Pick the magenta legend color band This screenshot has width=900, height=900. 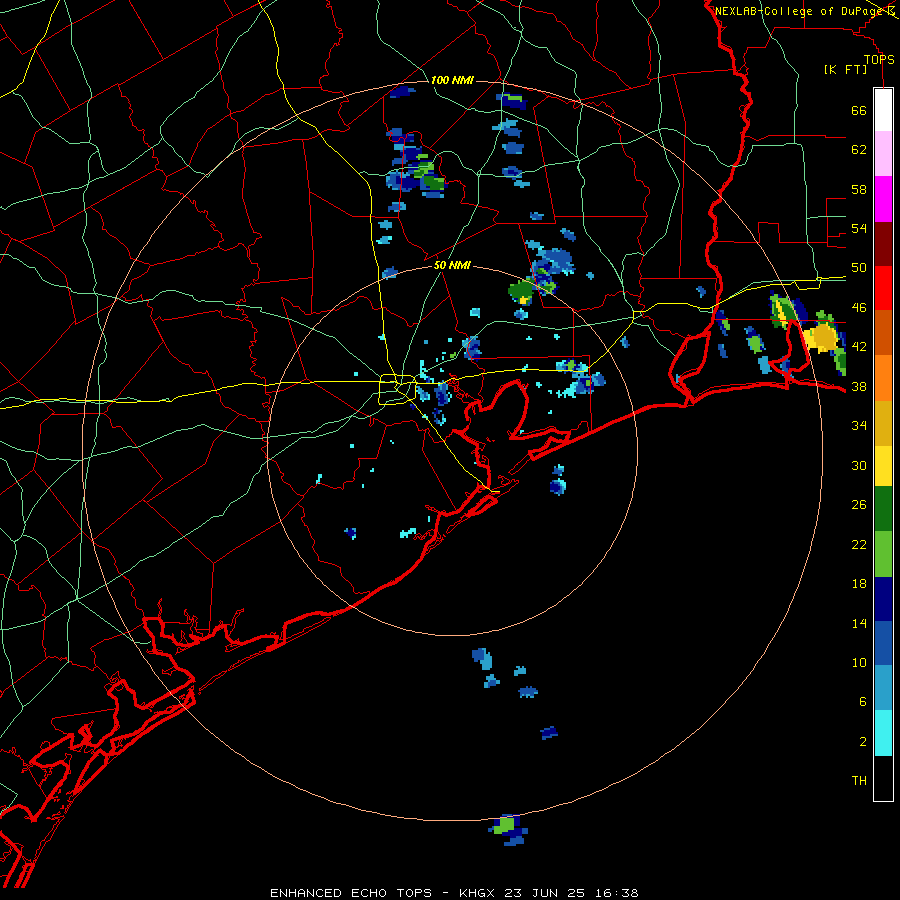click(883, 199)
